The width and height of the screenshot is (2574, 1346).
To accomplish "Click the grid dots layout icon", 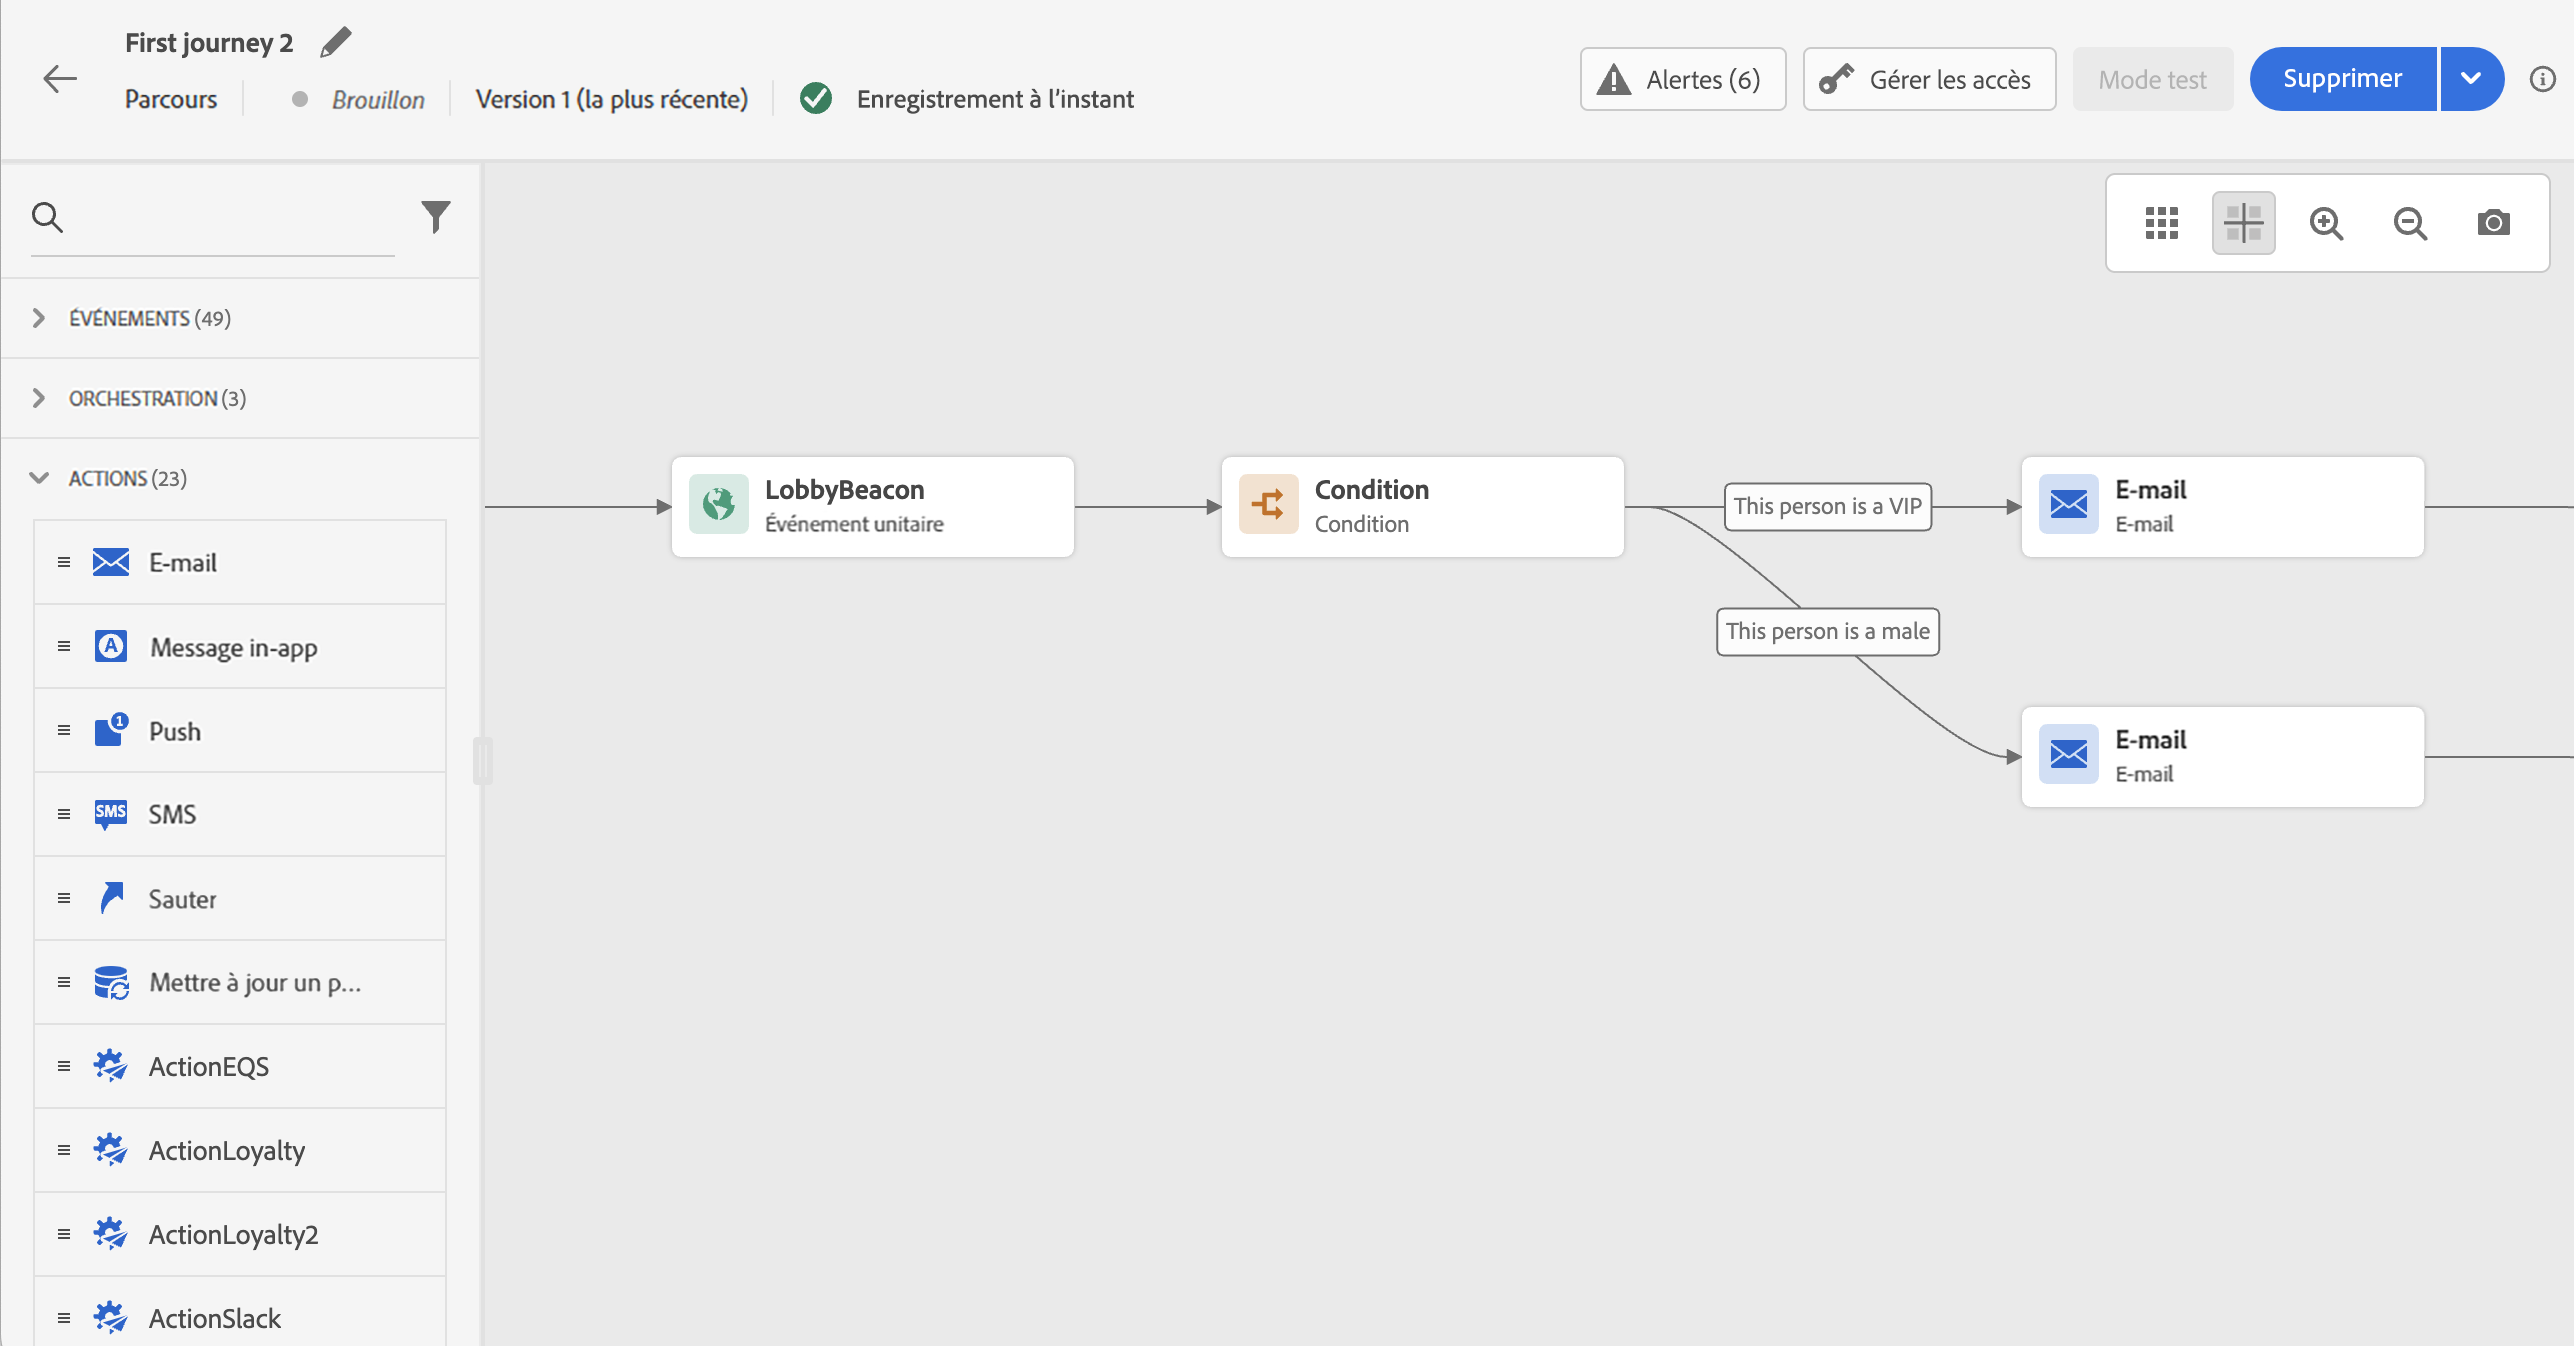I will (2161, 223).
